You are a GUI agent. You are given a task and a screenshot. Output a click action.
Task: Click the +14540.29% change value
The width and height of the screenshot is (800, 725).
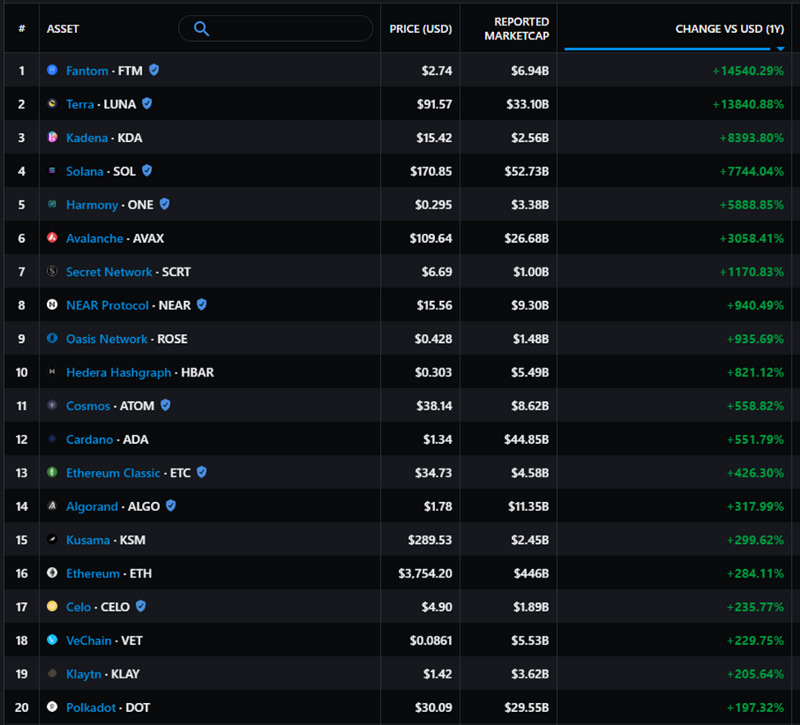point(748,71)
